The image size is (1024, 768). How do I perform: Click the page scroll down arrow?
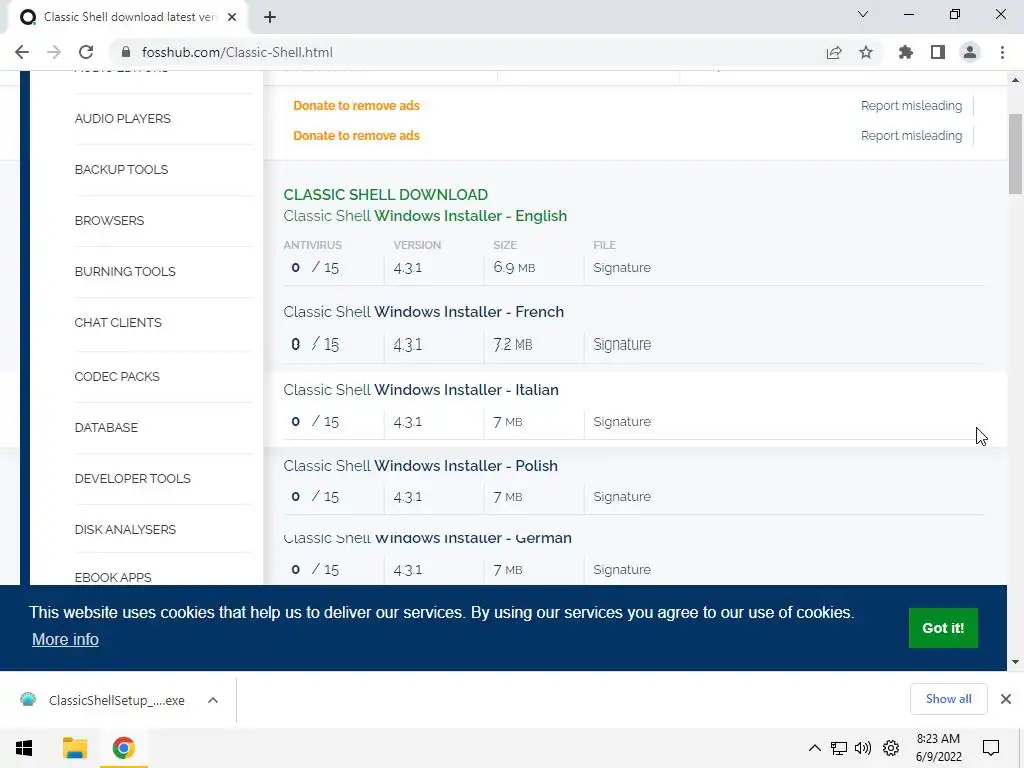click(x=1015, y=662)
